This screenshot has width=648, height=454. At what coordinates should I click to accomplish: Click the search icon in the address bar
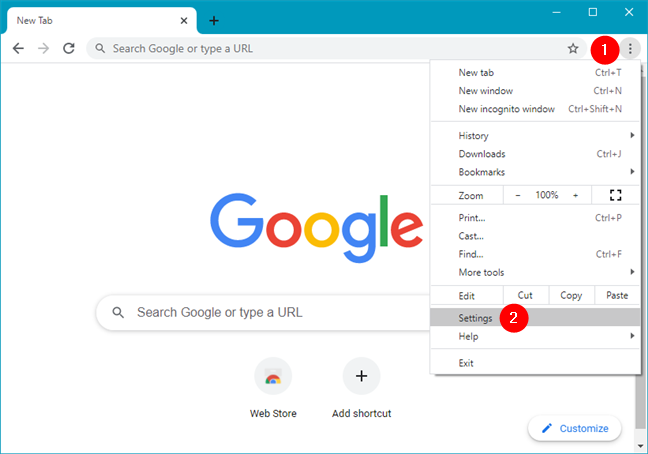click(100, 48)
